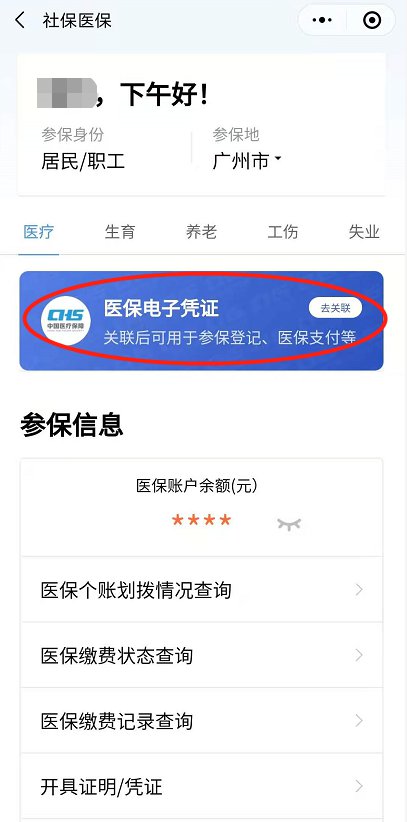Tap the 医保电子凭证 banner title
Image resolution: width=407 pixels, height=822 pixels.
[x=161, y=308]
